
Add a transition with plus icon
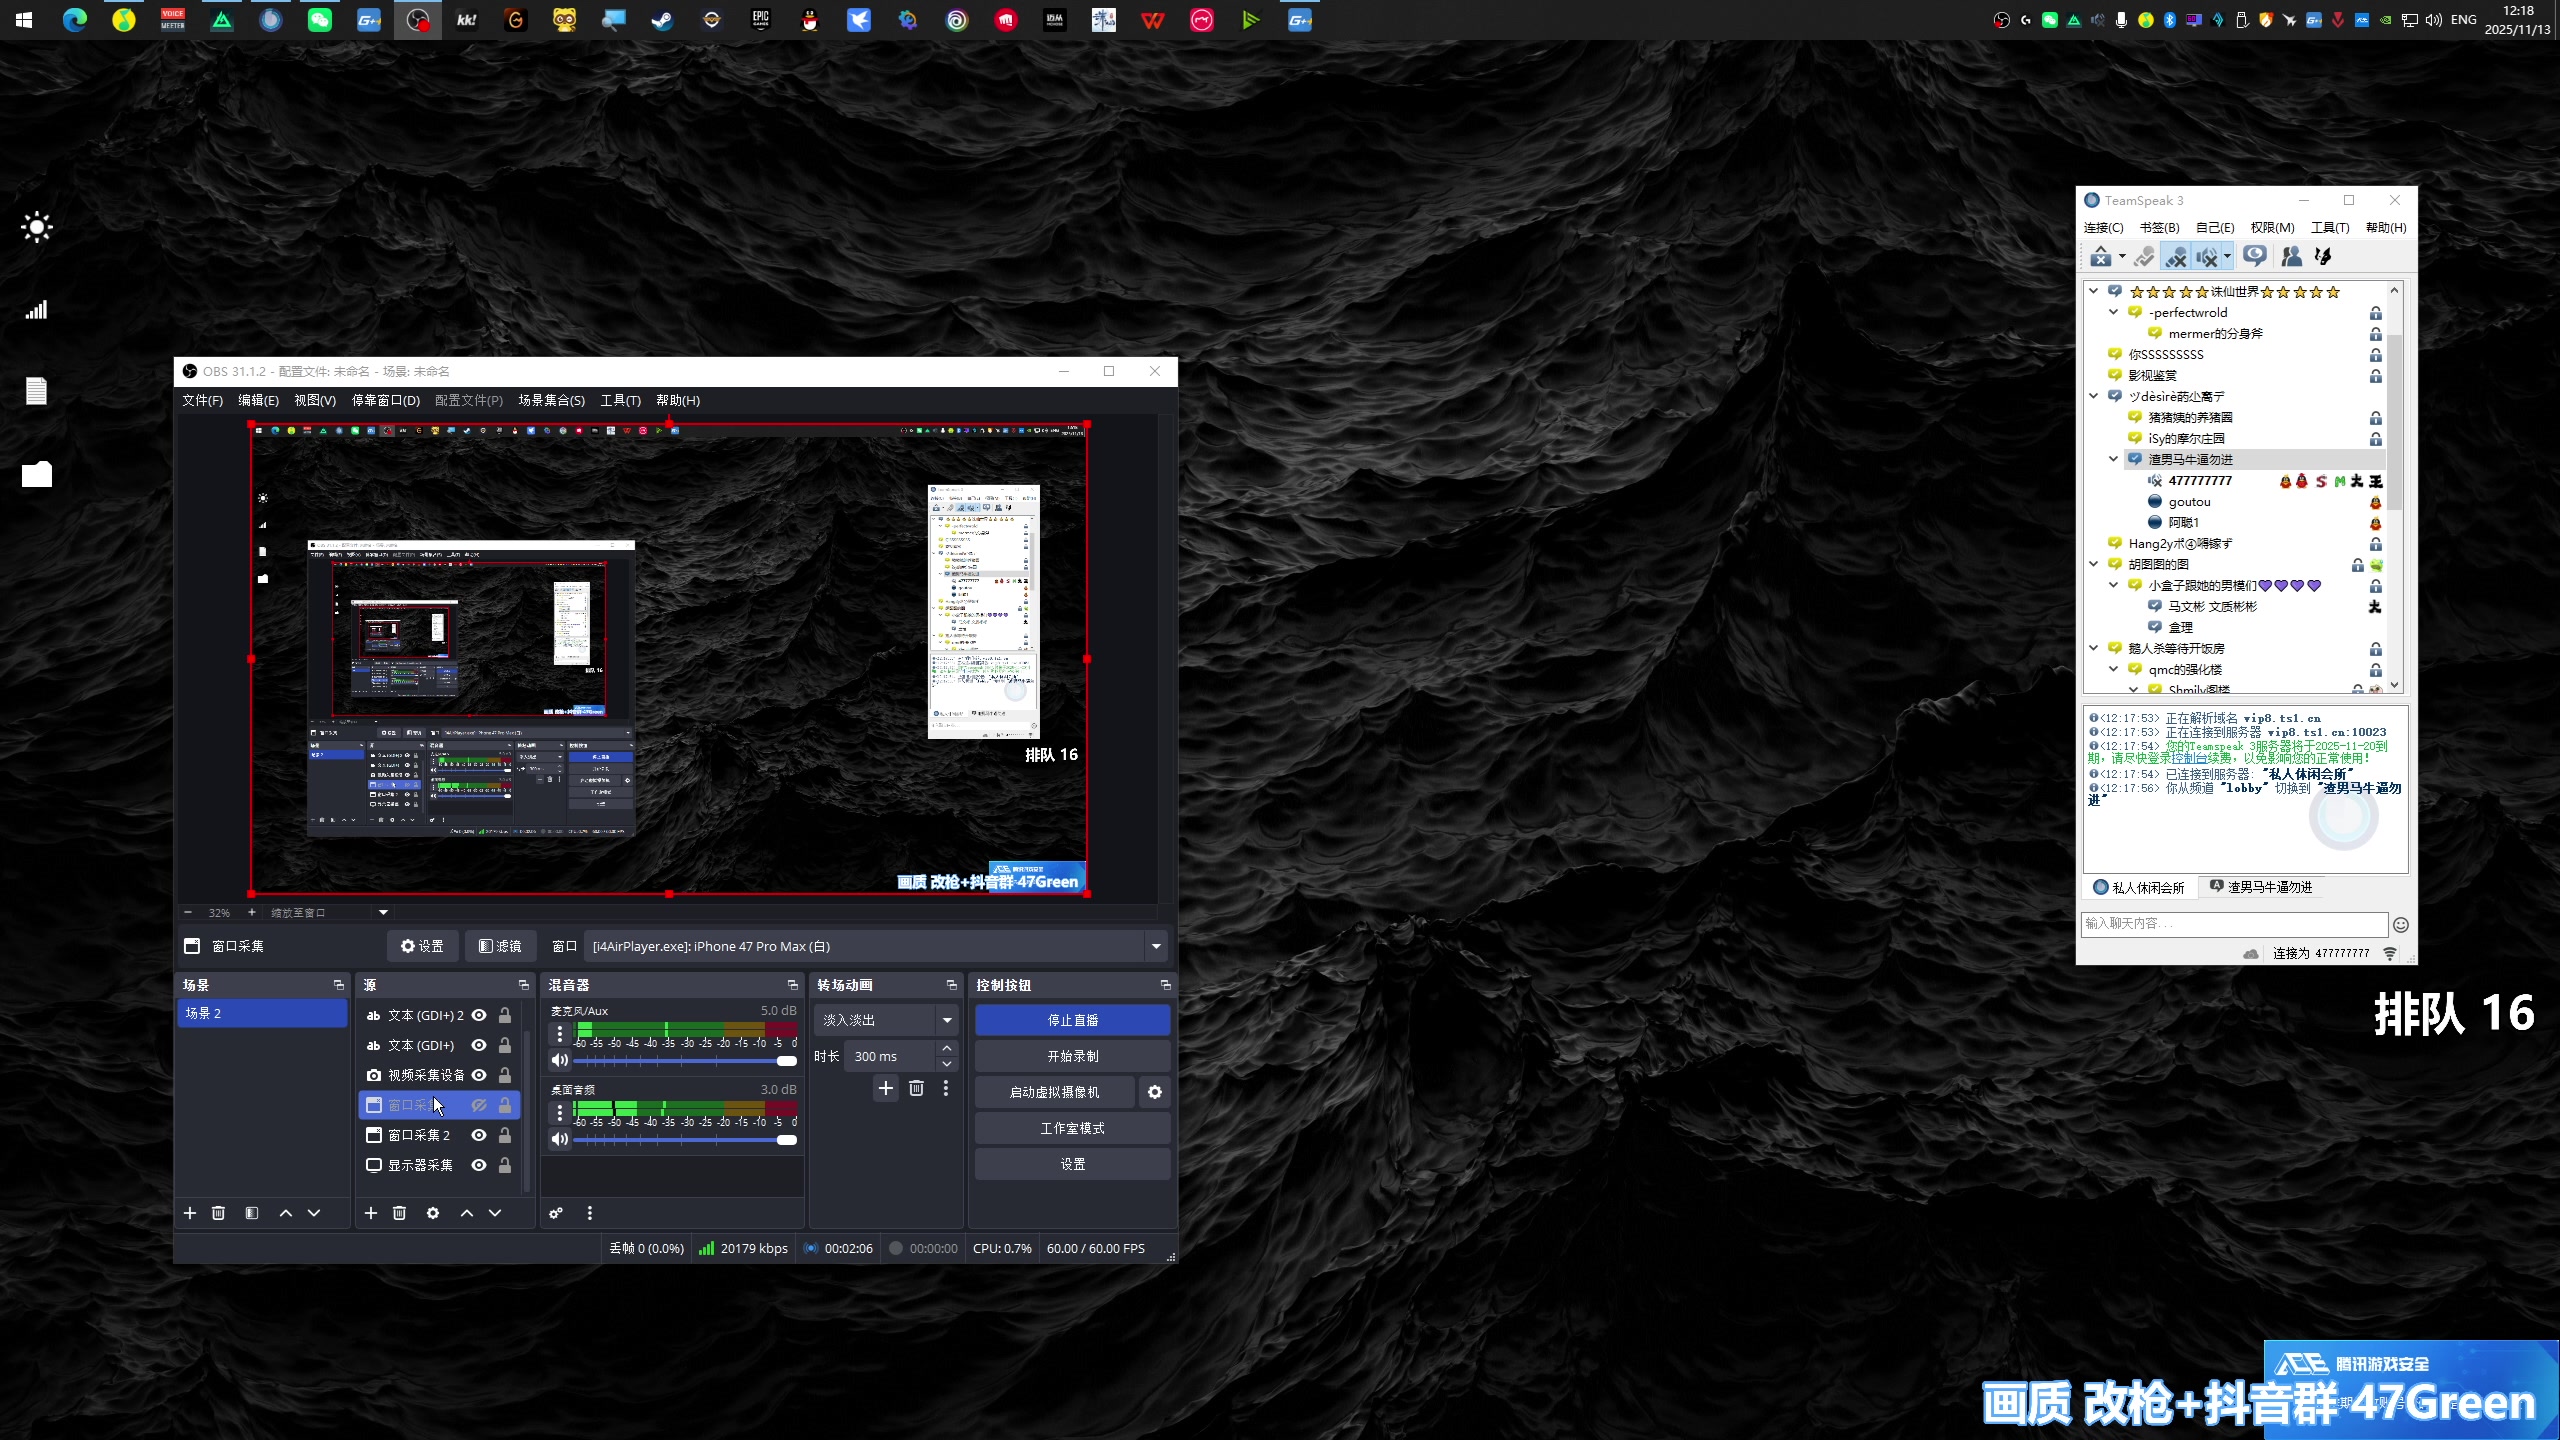click(x=885, y=1088)
